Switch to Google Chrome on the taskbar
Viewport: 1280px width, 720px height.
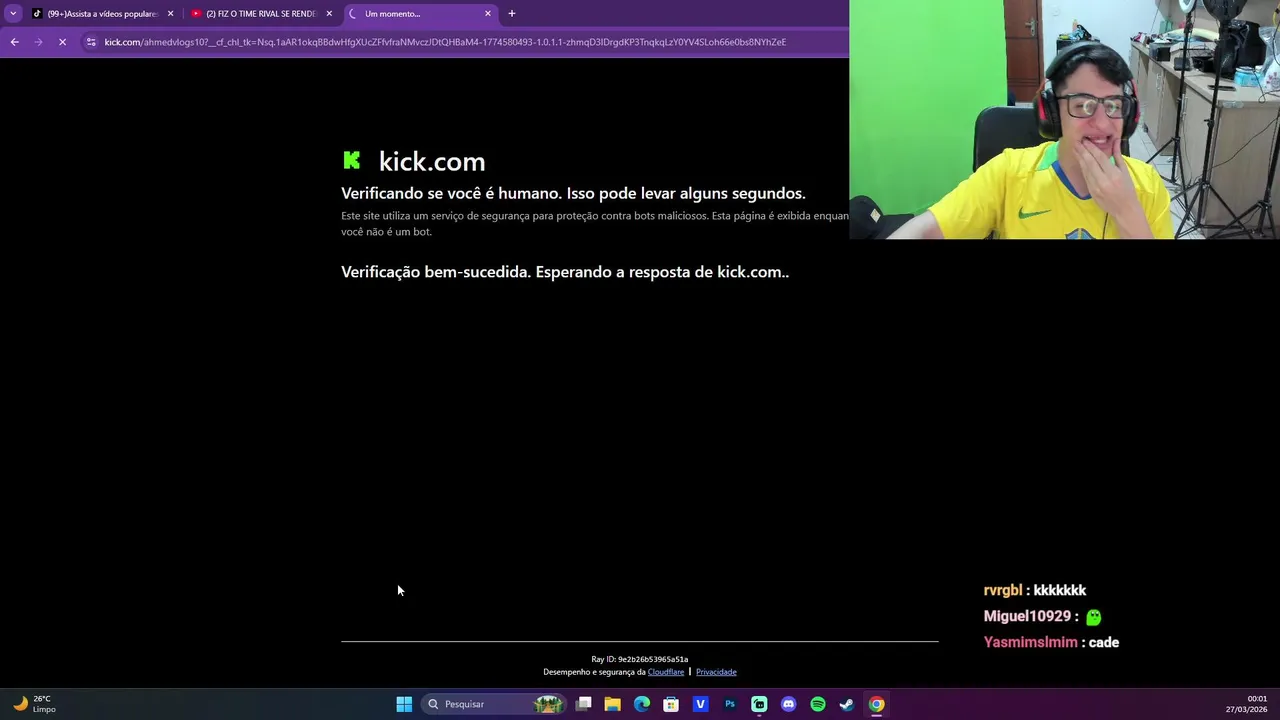(x=876, y=704)
